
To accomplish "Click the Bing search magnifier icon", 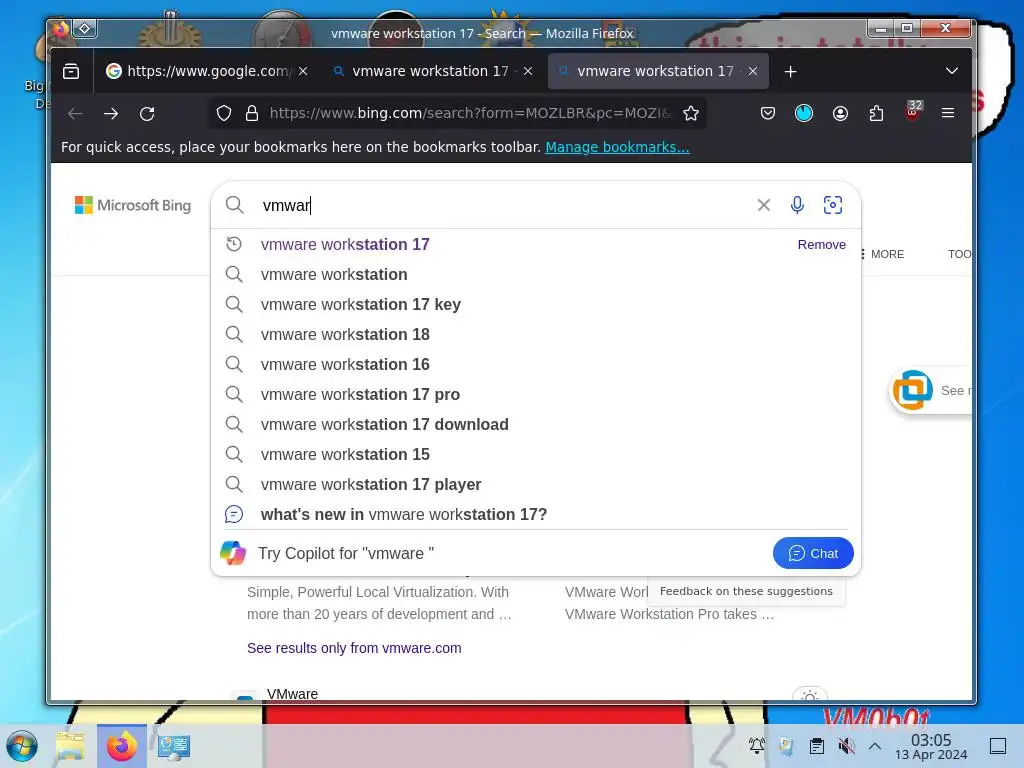I will click(x=234, y=205).
